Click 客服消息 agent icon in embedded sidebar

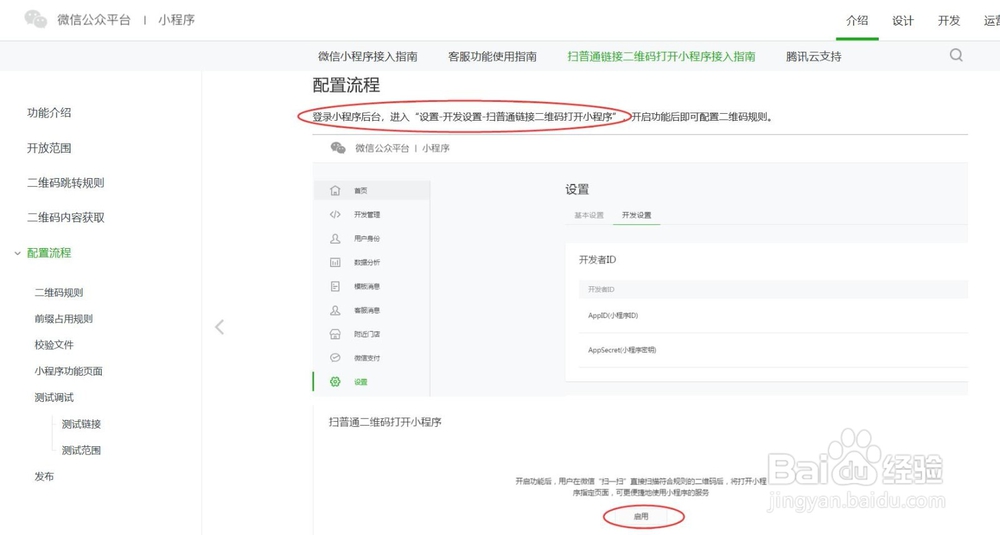pos(335,310)
